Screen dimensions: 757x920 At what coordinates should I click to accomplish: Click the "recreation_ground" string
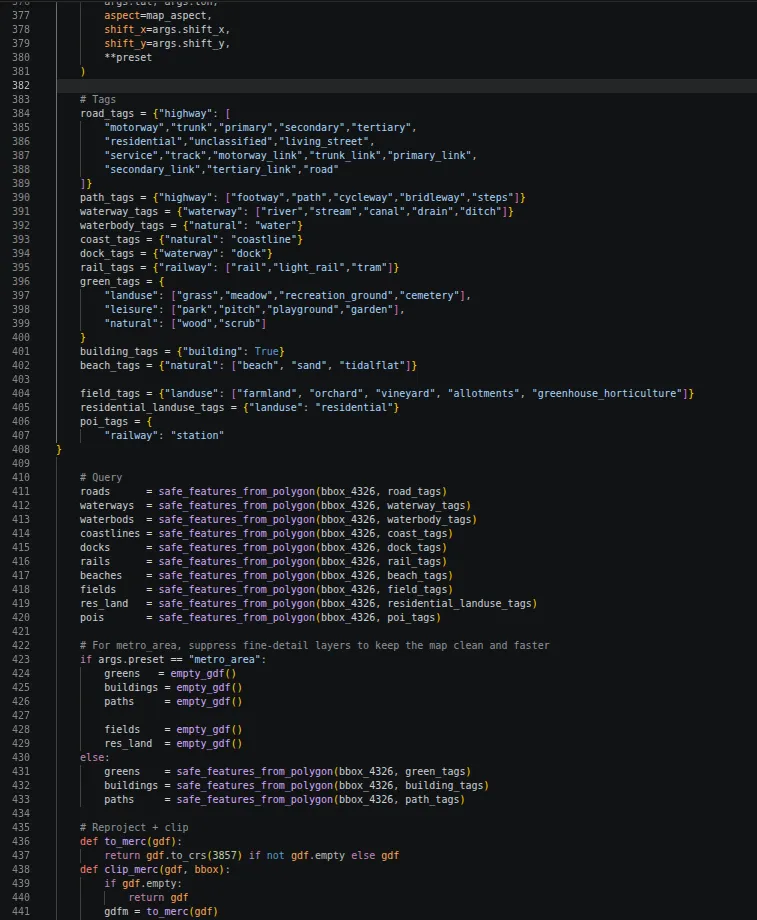click(x=336, y=296)
